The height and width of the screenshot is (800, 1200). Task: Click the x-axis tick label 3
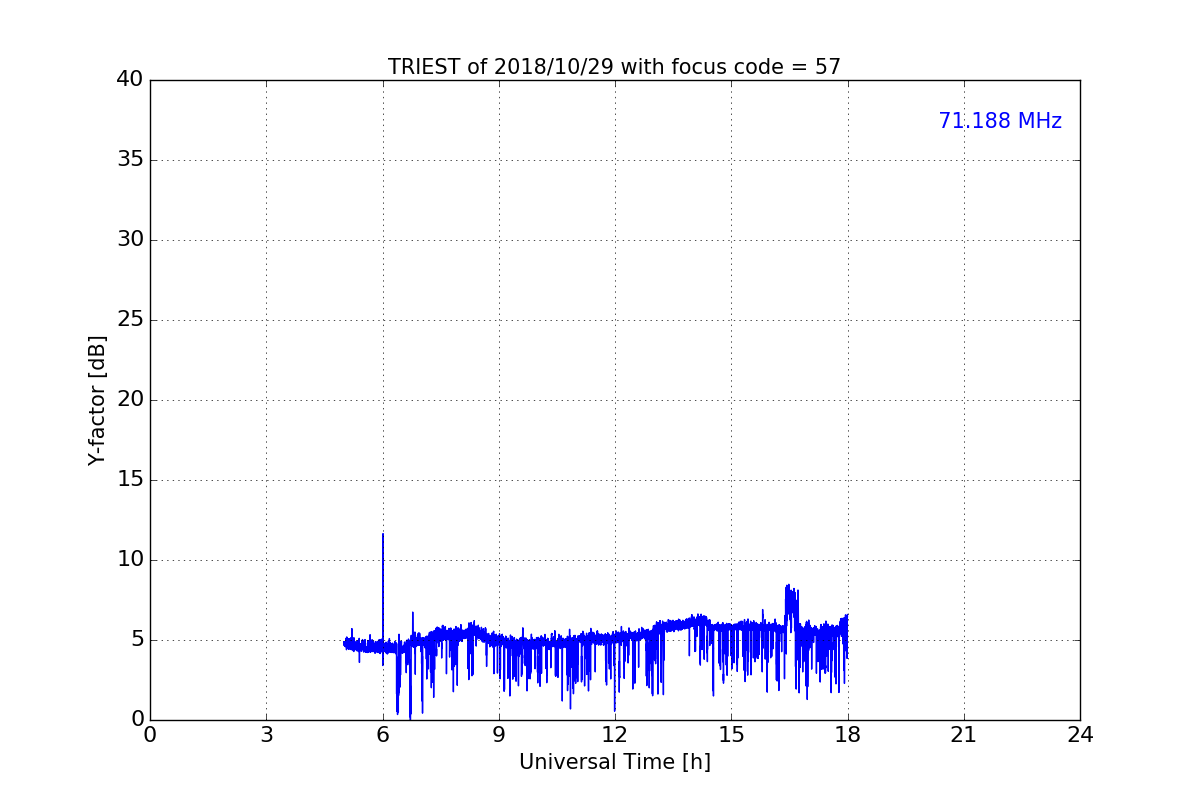266,735
